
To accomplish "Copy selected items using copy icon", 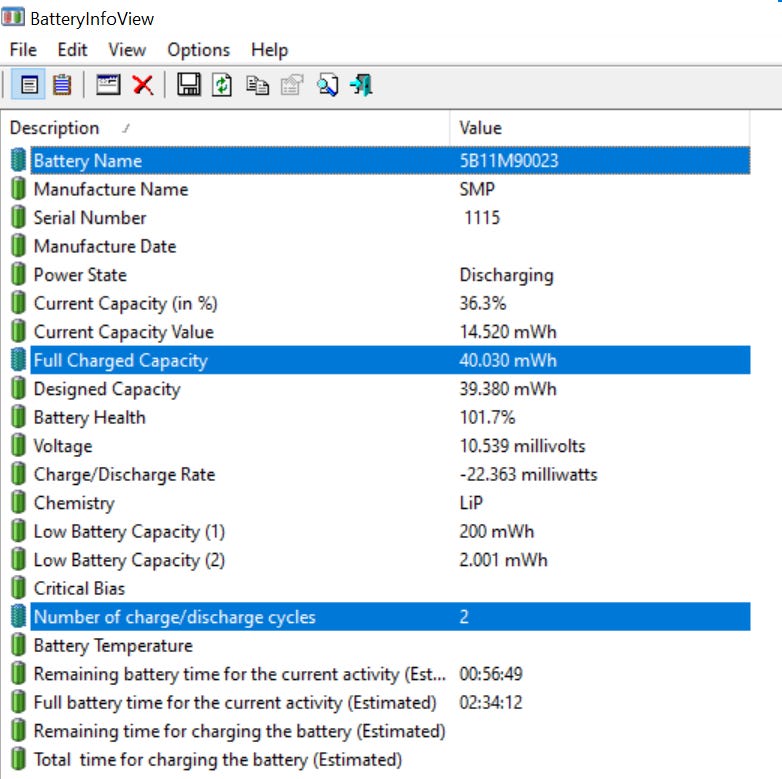I will click(x=257, y=85).
